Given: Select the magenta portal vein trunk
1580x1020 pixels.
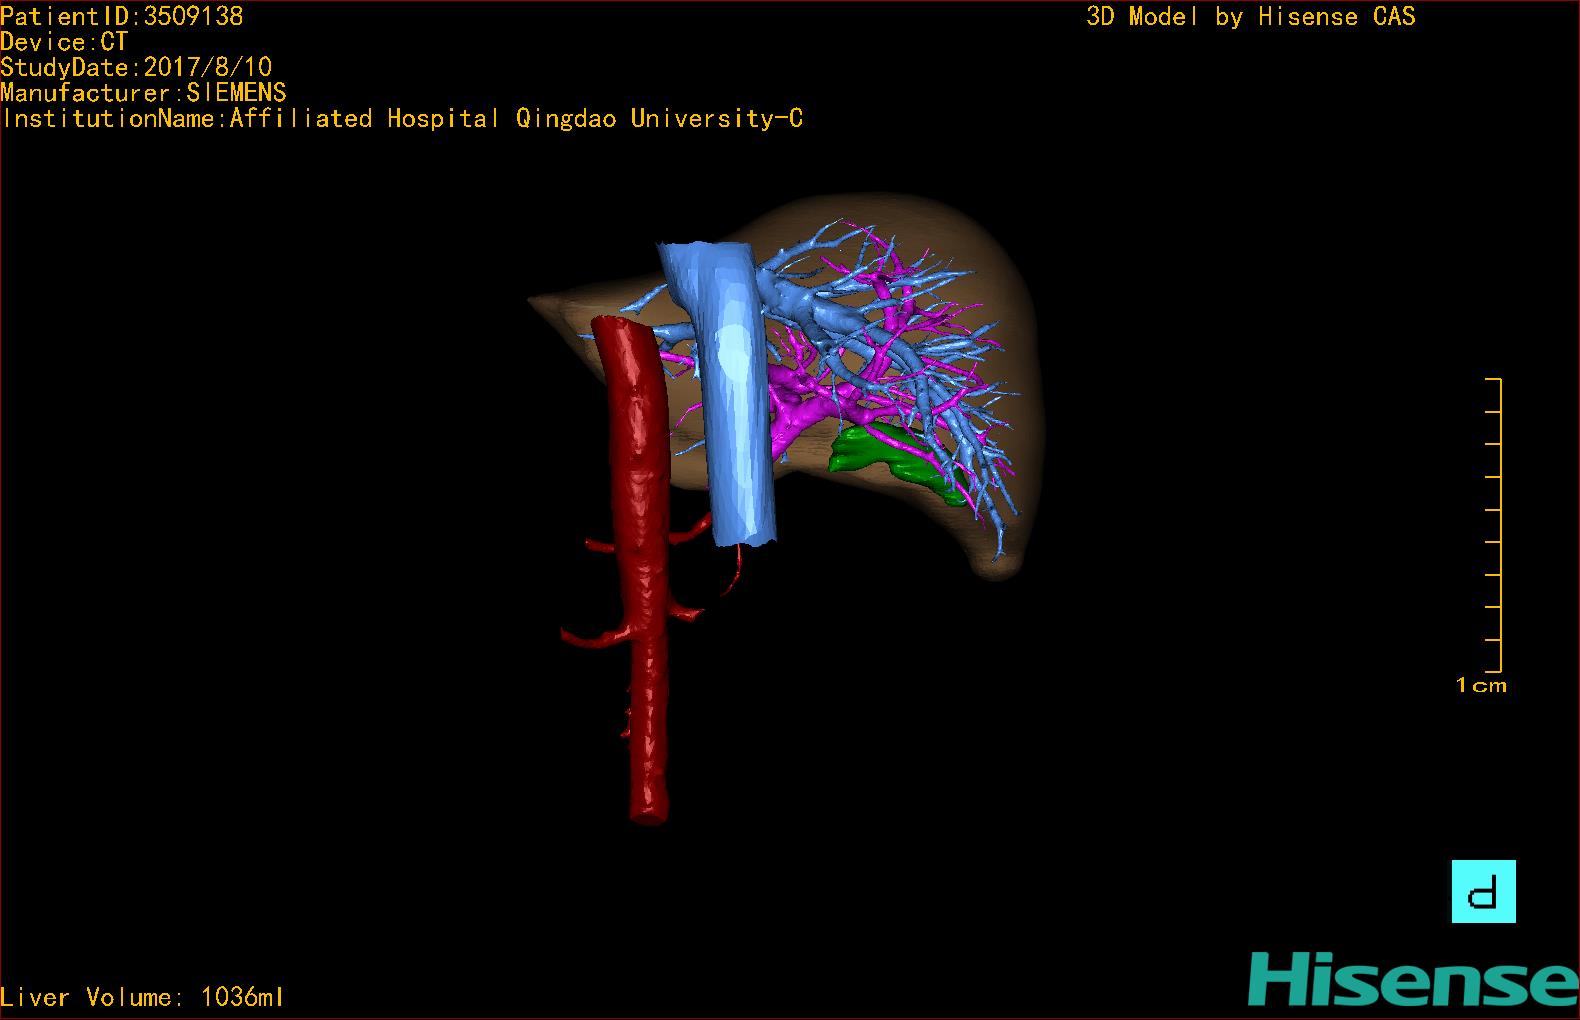Looking at the screenshot, I should click(x=800, y=410).
